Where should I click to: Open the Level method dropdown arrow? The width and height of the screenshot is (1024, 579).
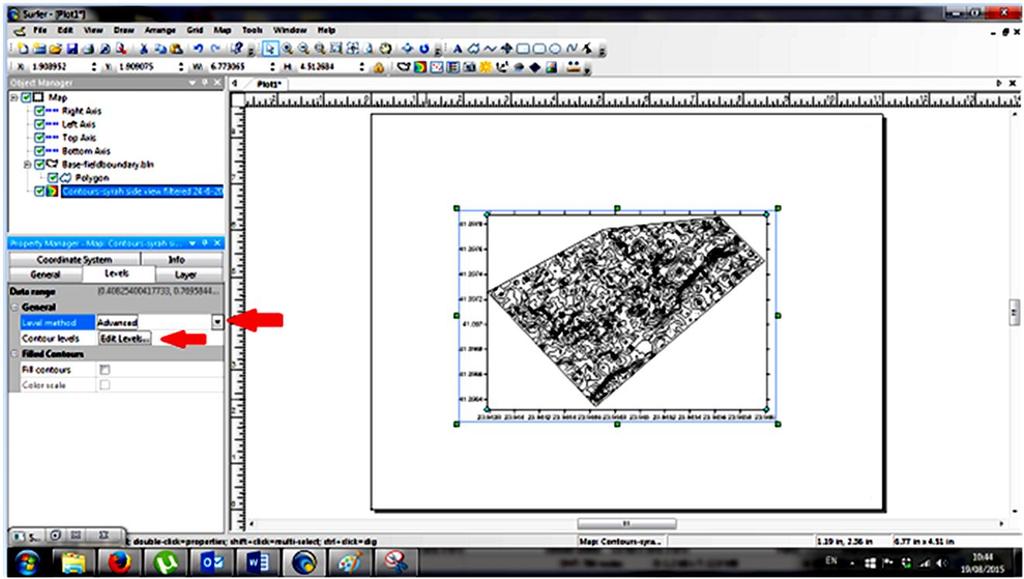(217, 322)
